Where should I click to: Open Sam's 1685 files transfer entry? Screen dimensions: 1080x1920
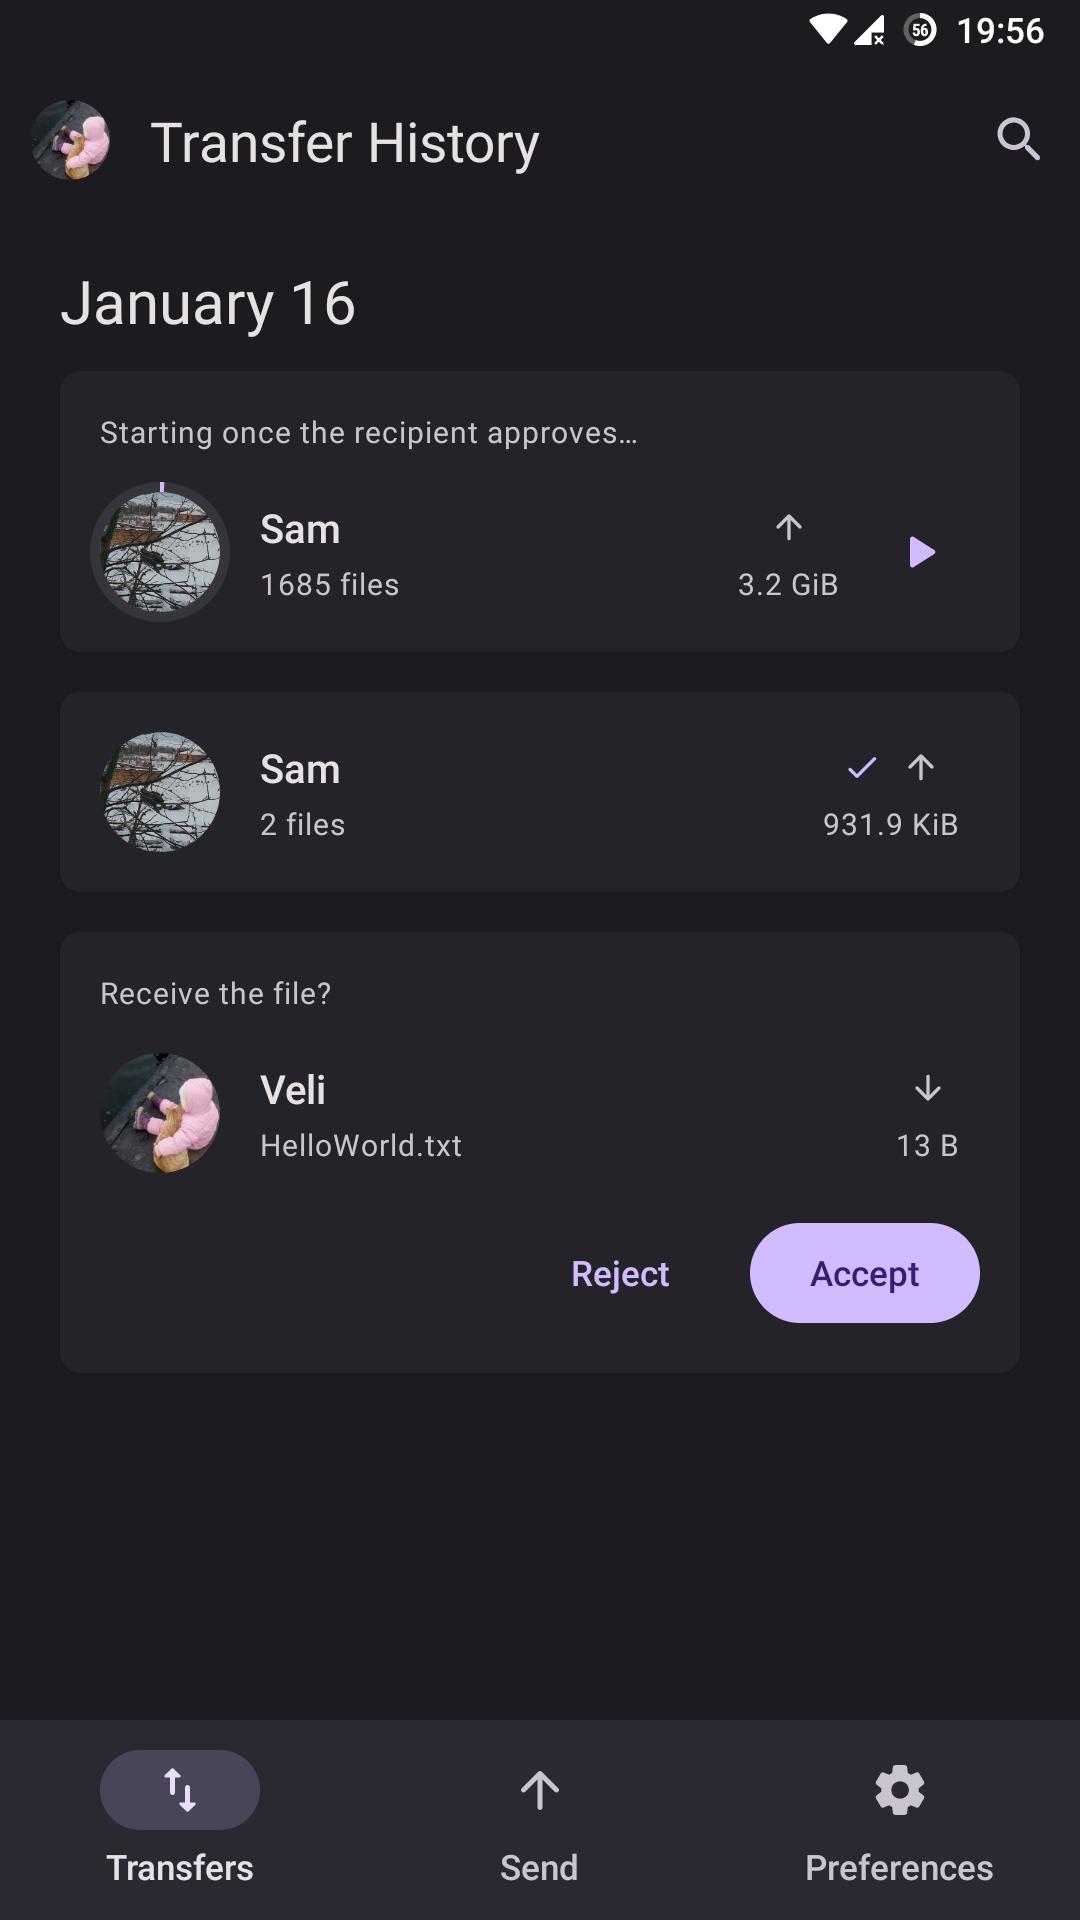(540, 512)
